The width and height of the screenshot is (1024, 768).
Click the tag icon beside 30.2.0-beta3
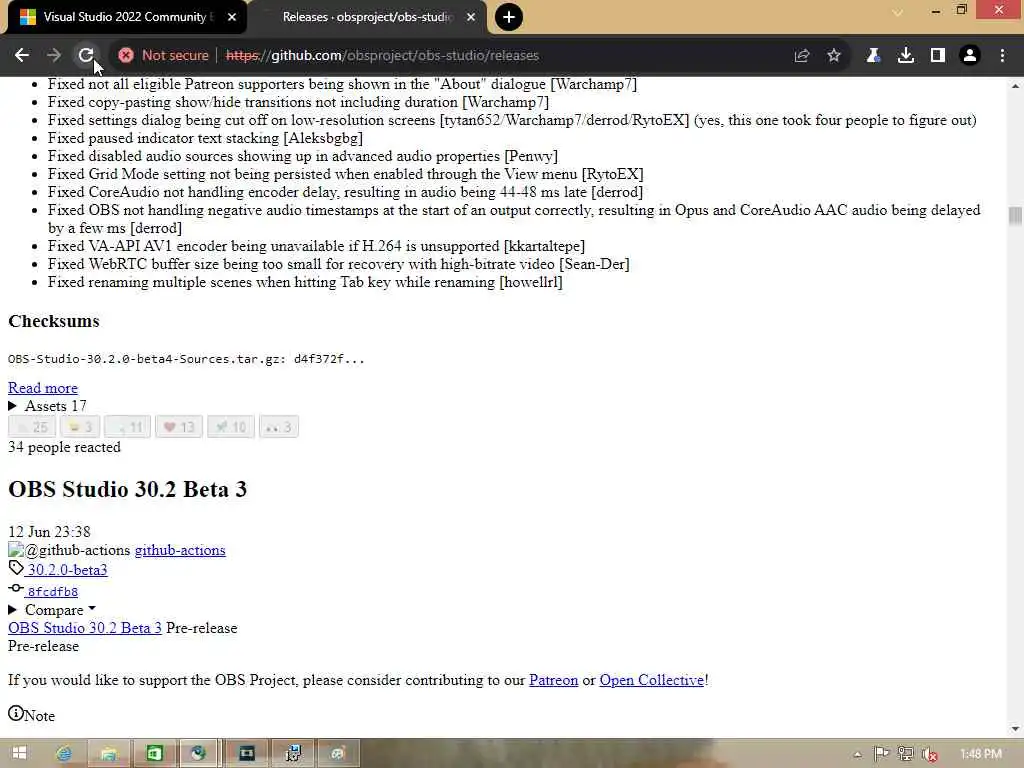[x=16, y=568]
